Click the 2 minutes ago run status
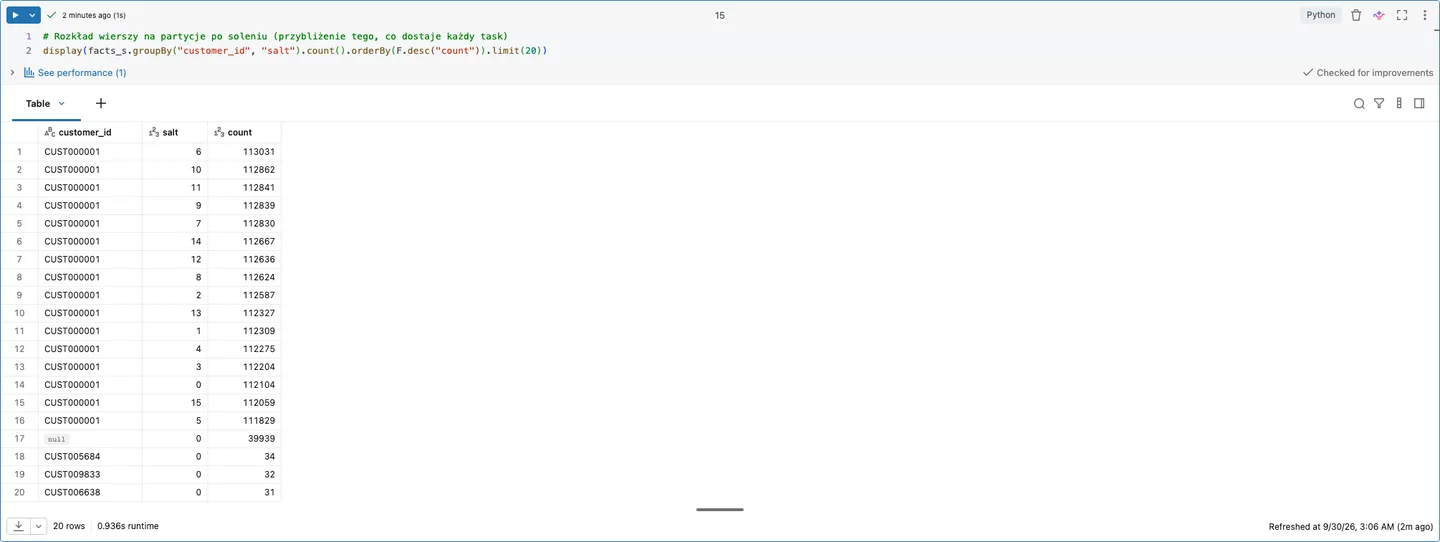The width and height of the screenshot is (1440, 542). tap(94, 15)
